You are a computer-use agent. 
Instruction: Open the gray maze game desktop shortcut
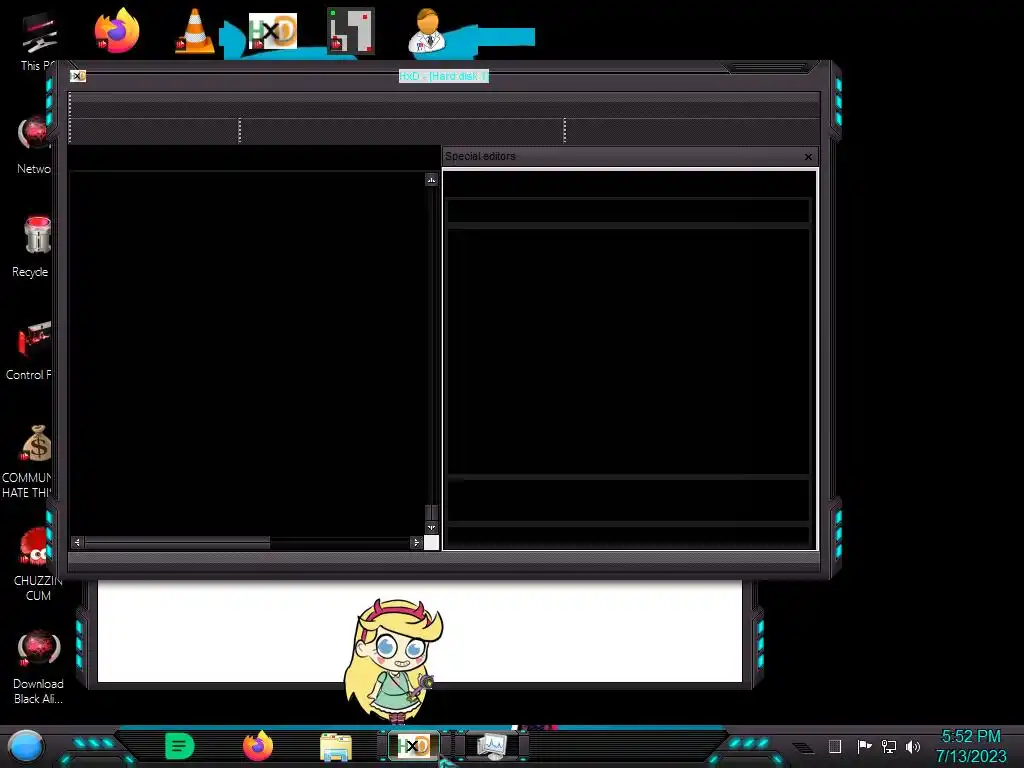coord(351,31)
